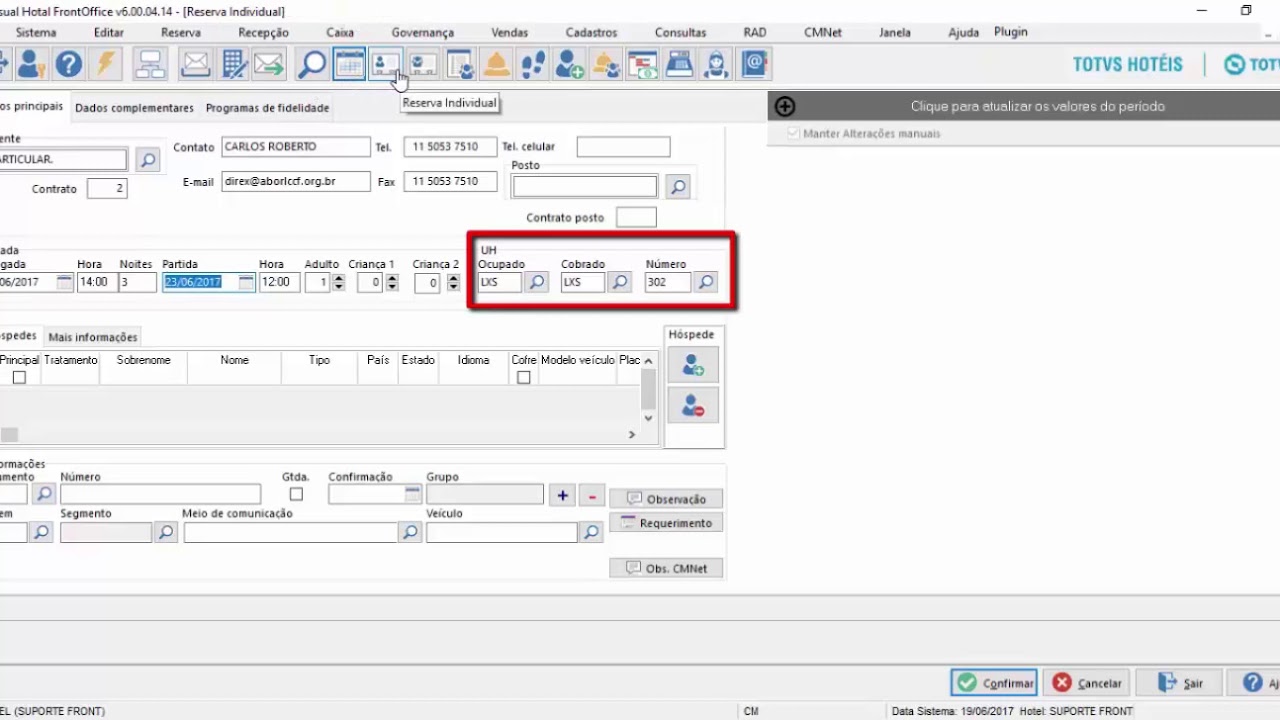Viewport: 1280px width, 720px height.
Task: Click the housekeeper toolbar icon
Action: (717, 64)
